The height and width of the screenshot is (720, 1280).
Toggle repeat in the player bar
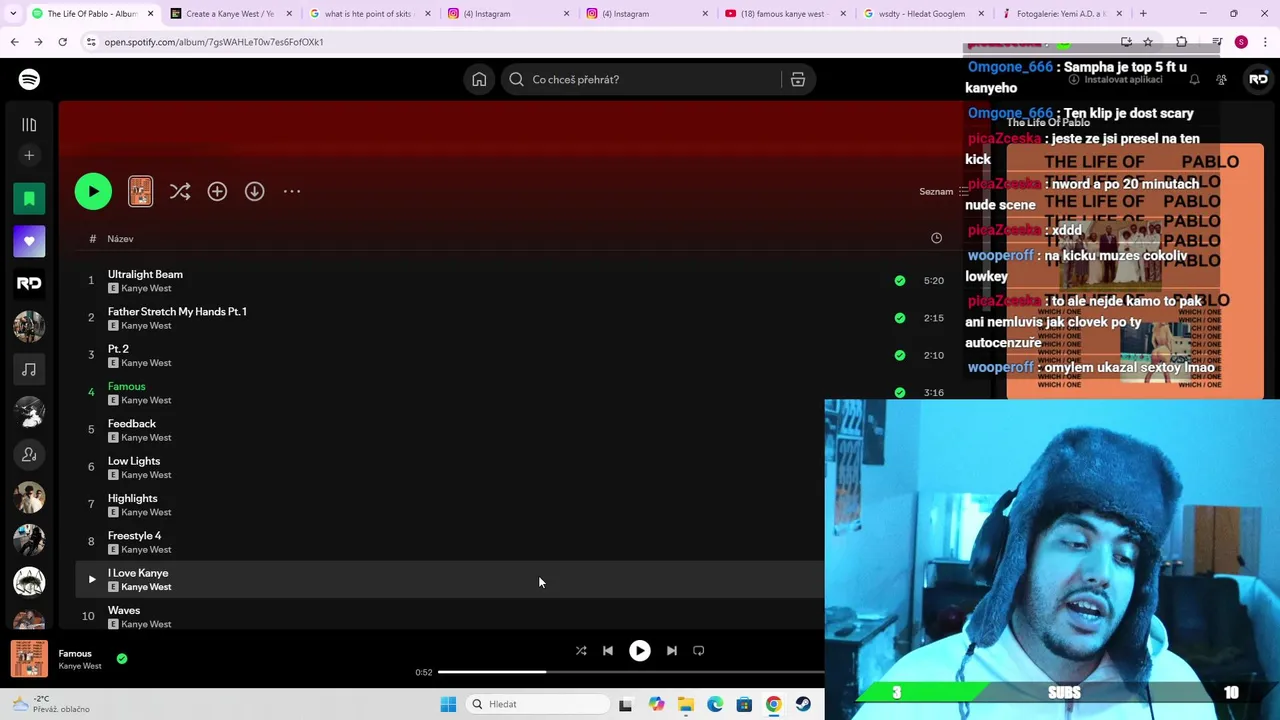click(x=699, y=650)
